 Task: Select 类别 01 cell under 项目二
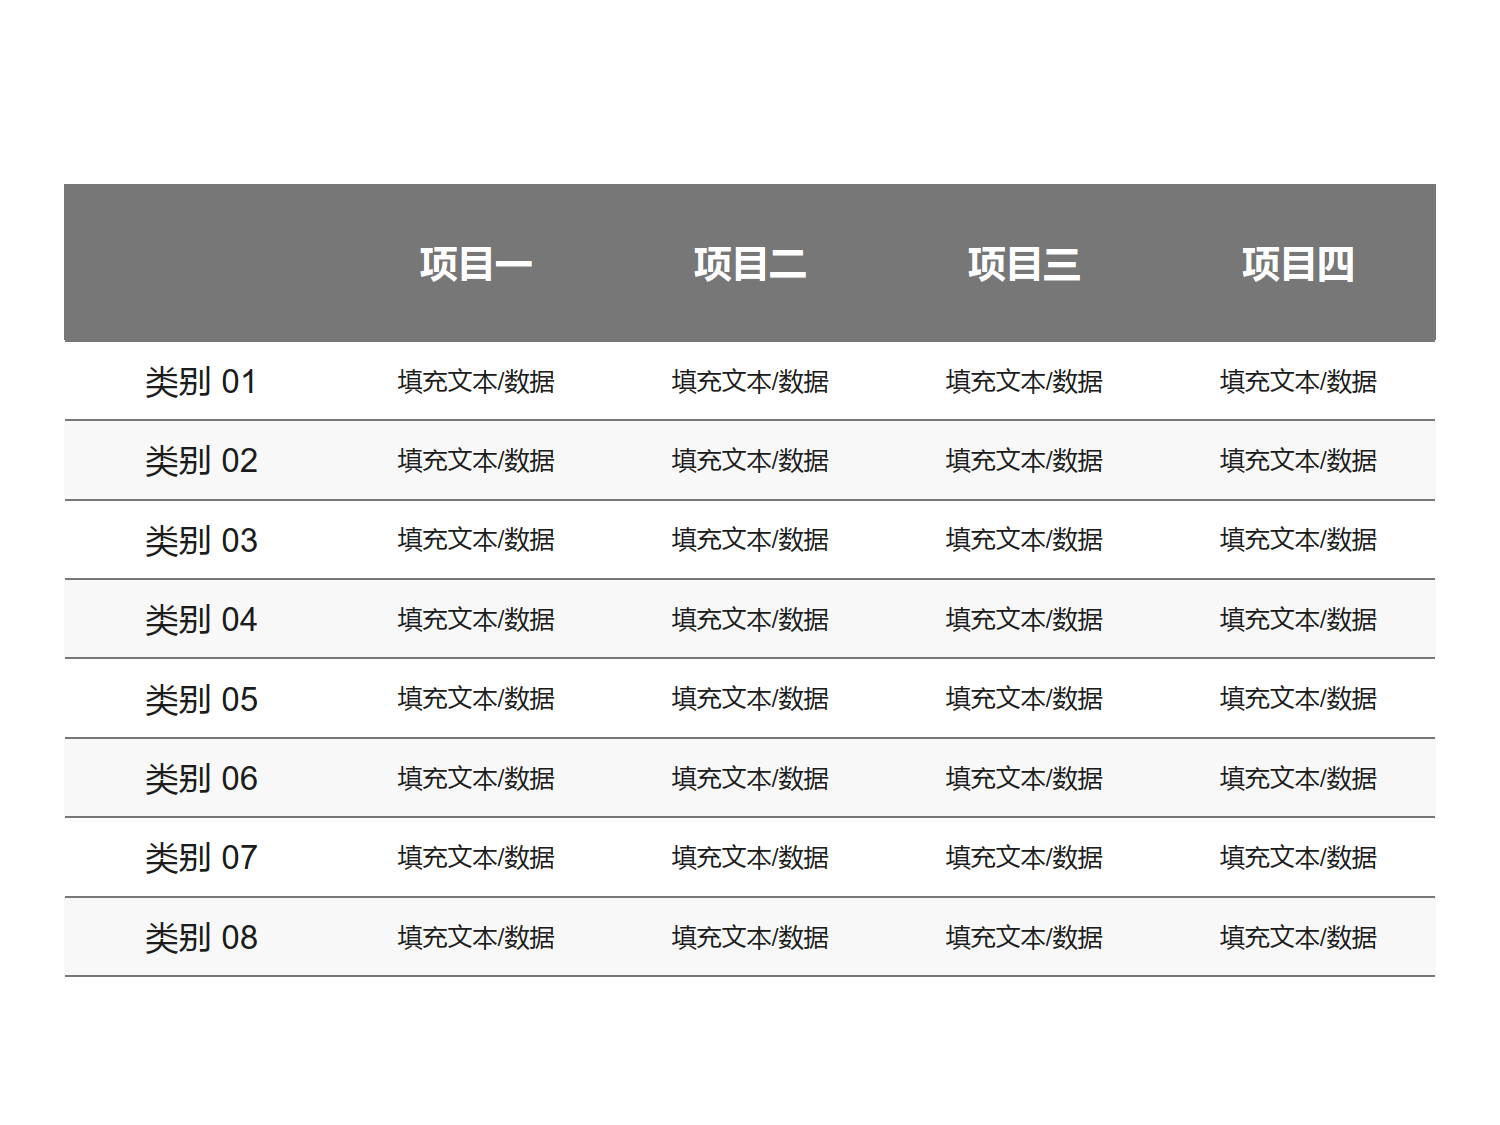click(x=750, y=381)
